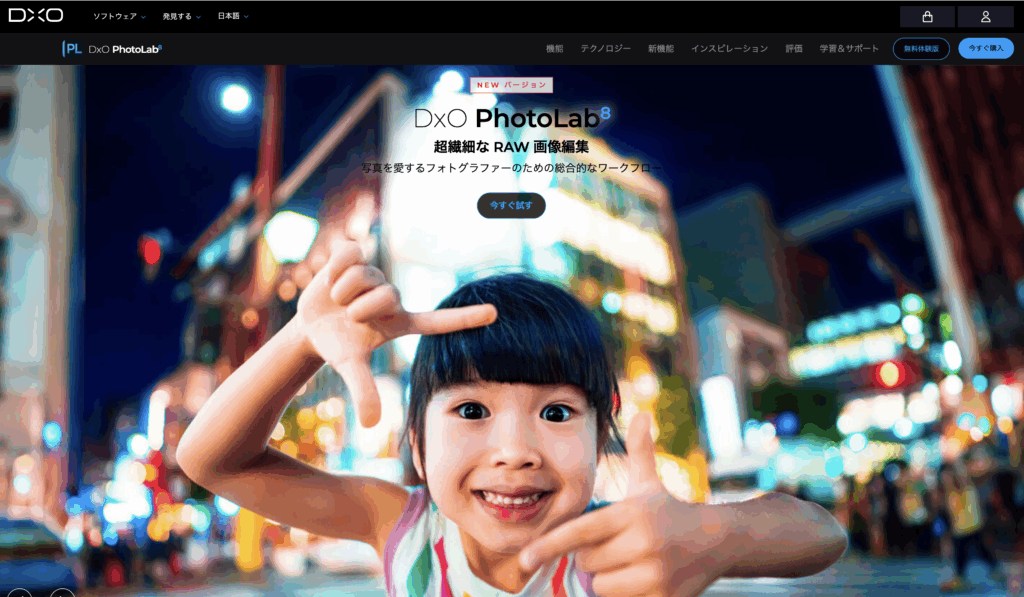Open the 評価 menu item
This screenshot has height=597, width=1024.
tap(793, 49)
